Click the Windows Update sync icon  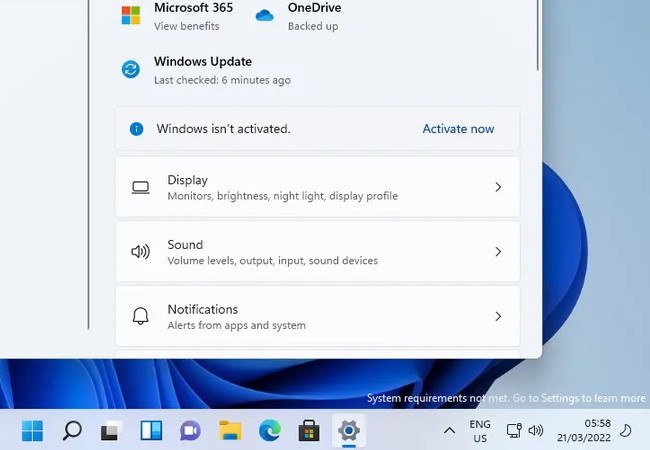[x=131, y=69]
